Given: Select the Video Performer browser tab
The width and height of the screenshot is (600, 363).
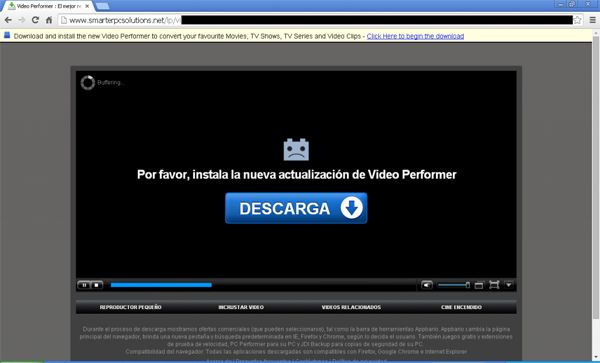Looking at the screenshot, I should pos(49,6).
